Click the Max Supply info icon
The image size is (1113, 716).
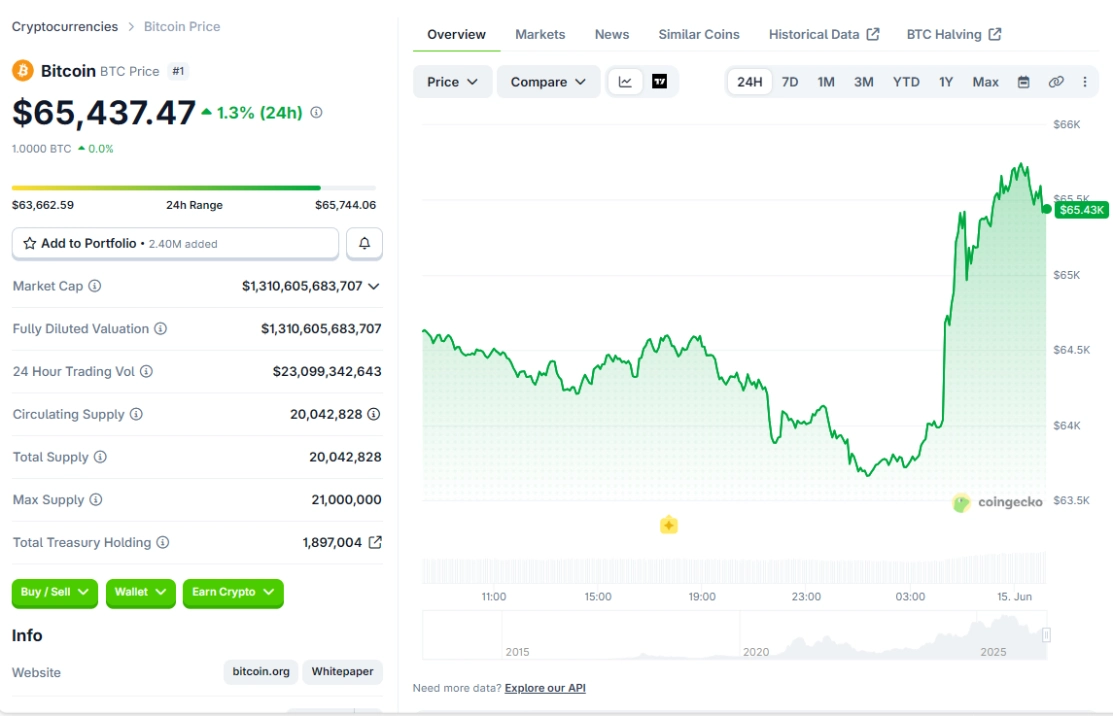click(x=96, y=500)
